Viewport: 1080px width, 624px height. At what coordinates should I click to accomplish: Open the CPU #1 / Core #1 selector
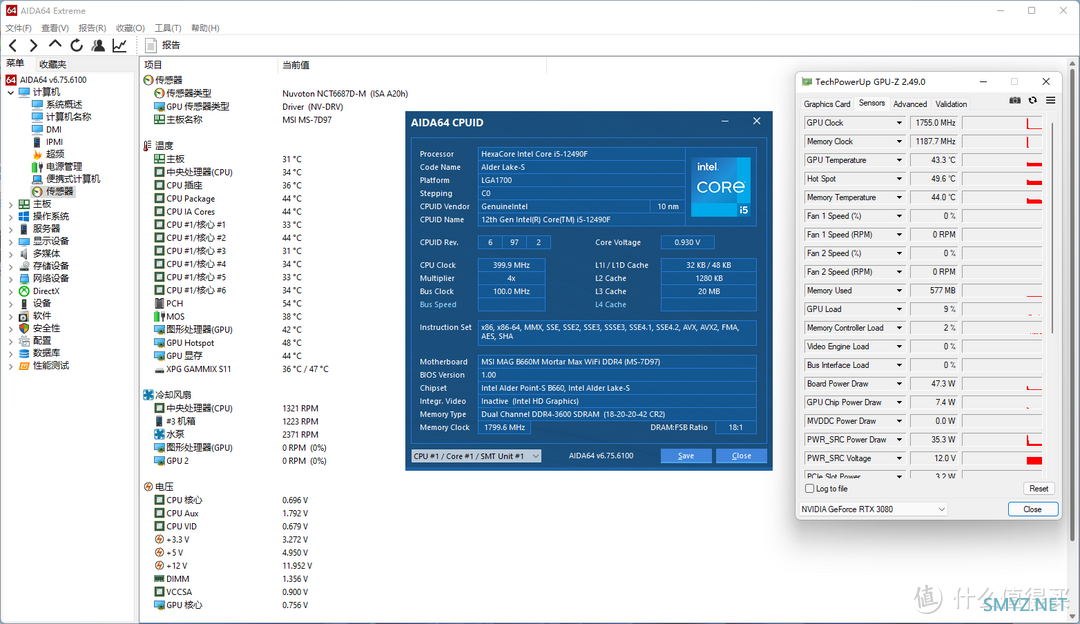pyautogui.click(x=476, y=456)
